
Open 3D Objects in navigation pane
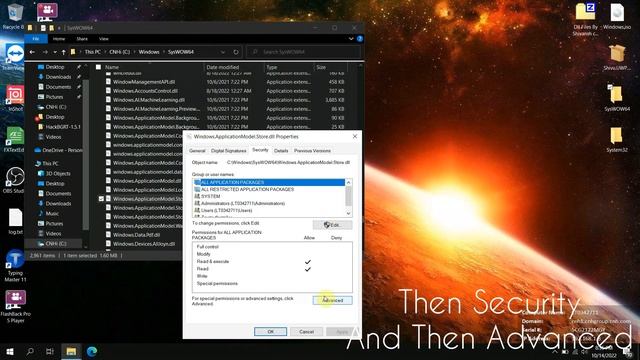pyautogui.click(x=58, y=173)
